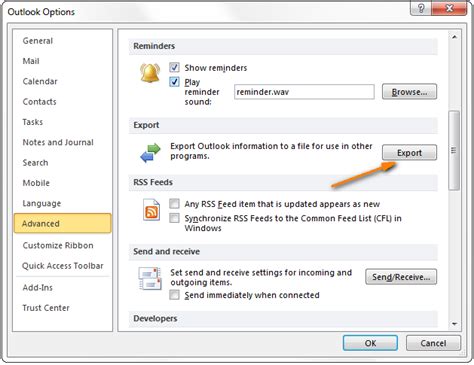Click the Export section heading
Viewport: 474px width, 365px height.
click(x=146, y=125)
